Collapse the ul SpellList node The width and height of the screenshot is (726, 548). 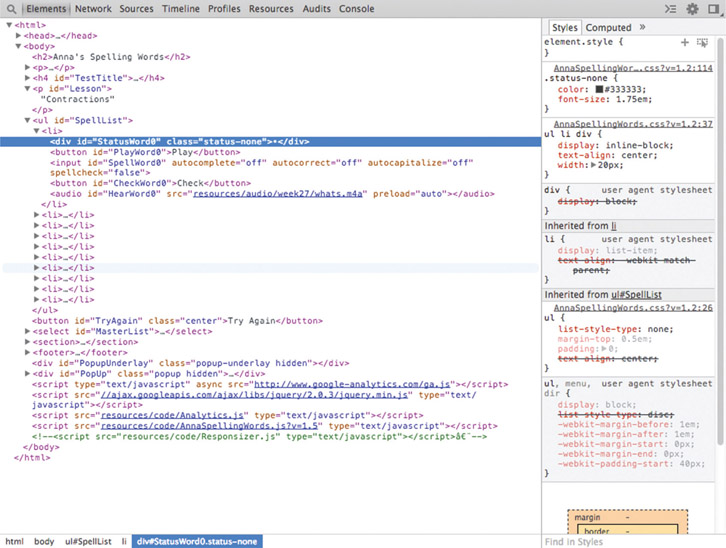[29, 120]
